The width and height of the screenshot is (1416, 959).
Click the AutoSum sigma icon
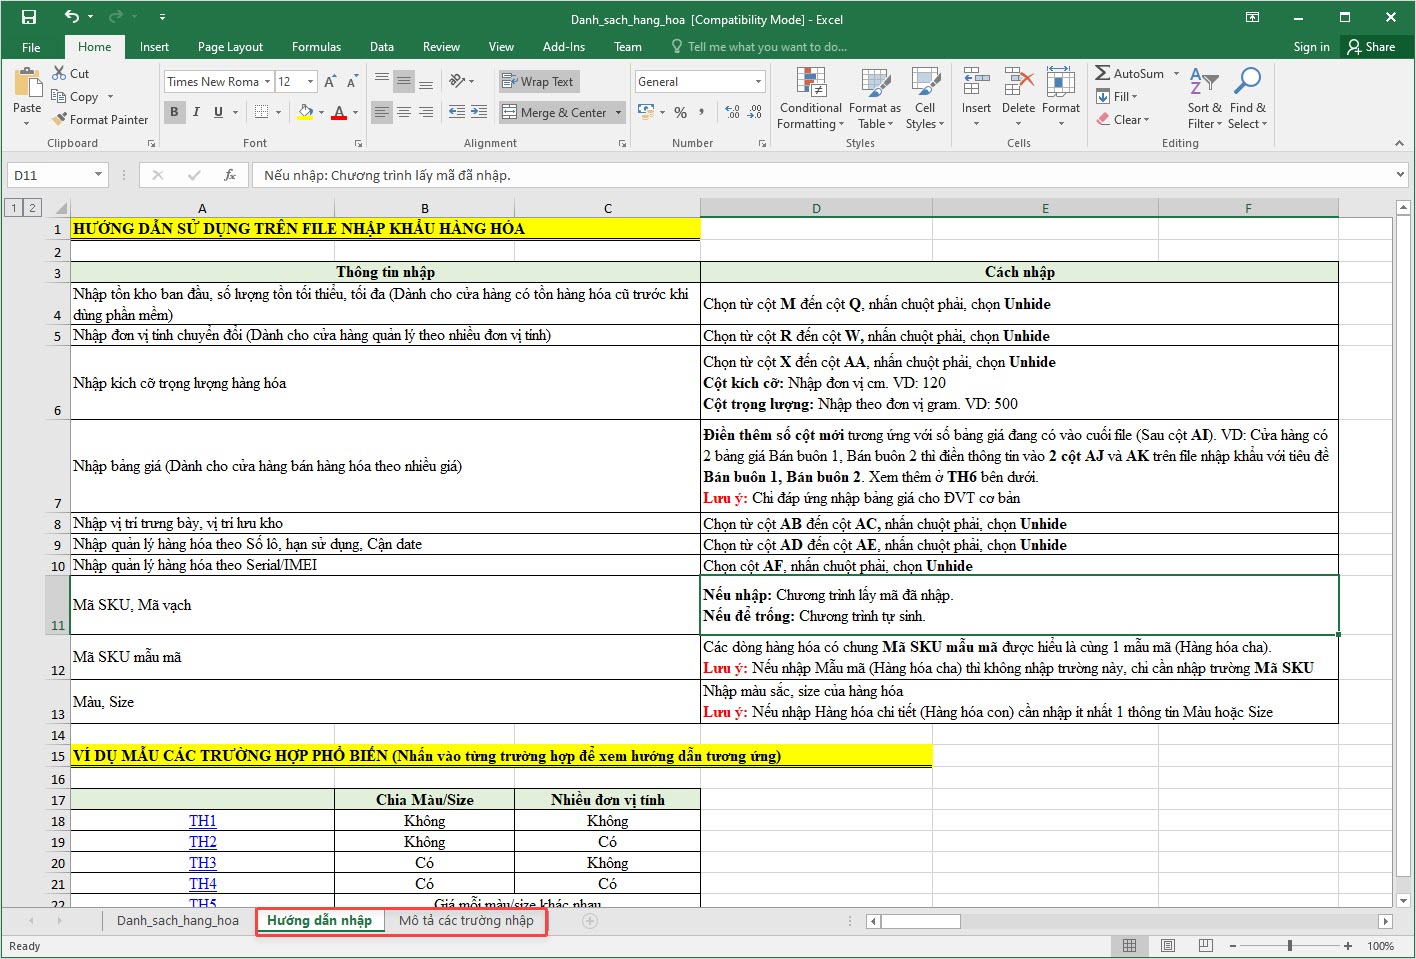click(x=1102, y=73)
